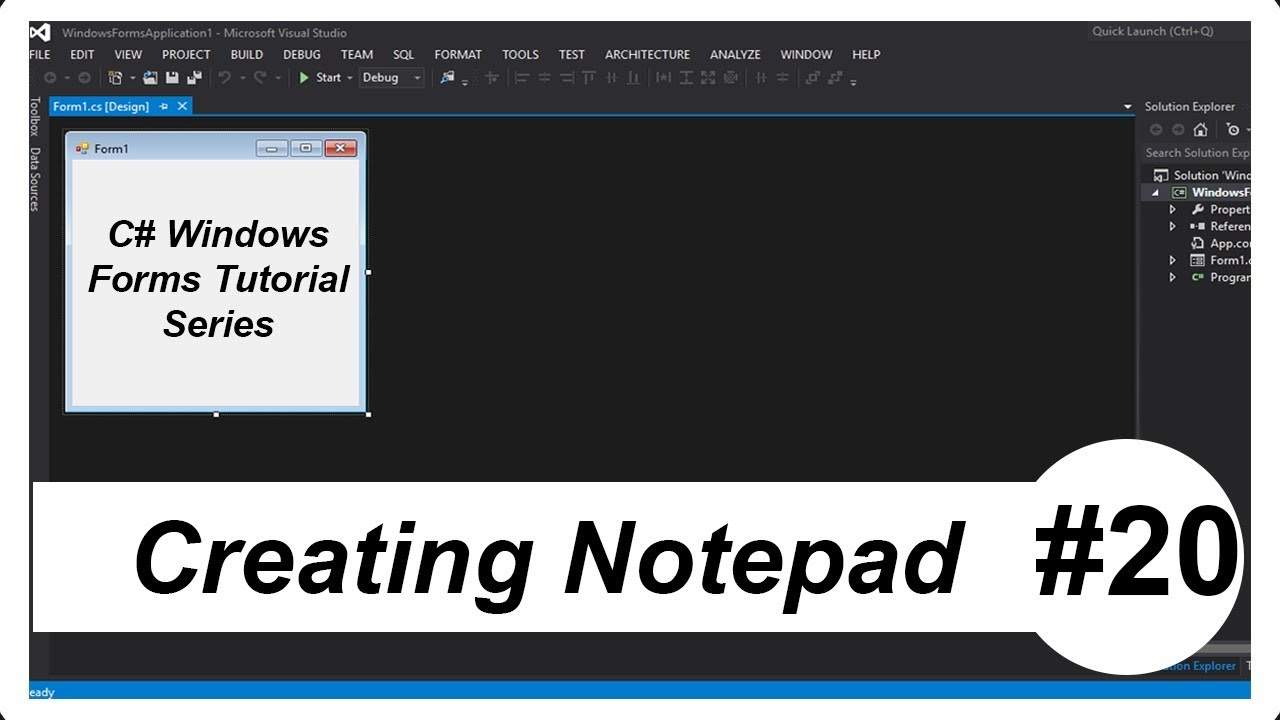1280x720 pixels.
Task: Click the Make Same Height layout icon
Action: 686,77
